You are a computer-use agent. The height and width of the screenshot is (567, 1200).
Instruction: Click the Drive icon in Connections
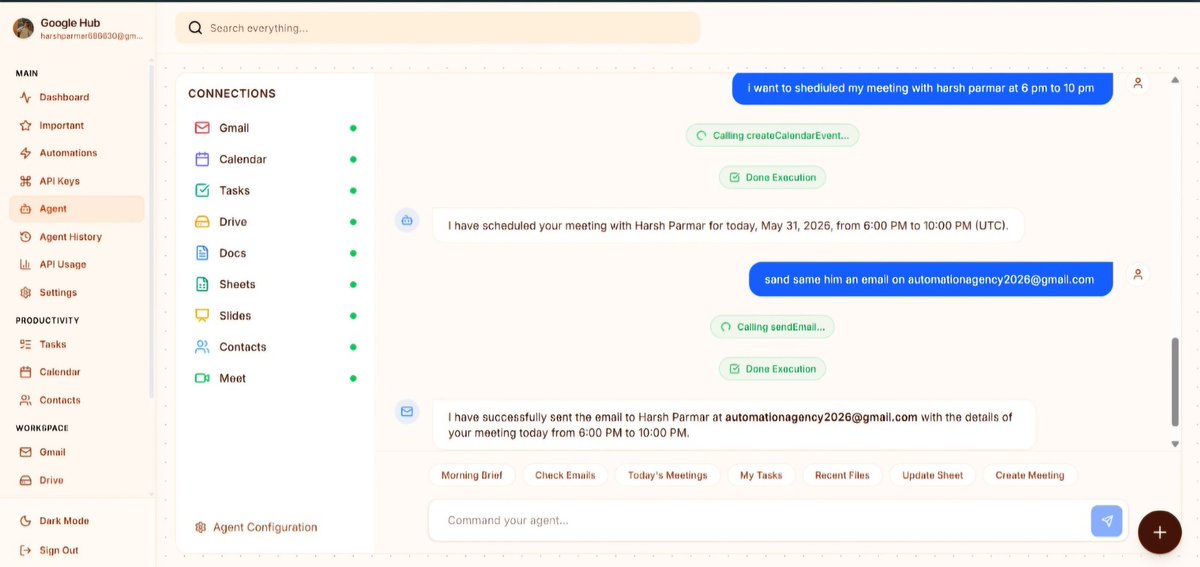click(202, 222)
